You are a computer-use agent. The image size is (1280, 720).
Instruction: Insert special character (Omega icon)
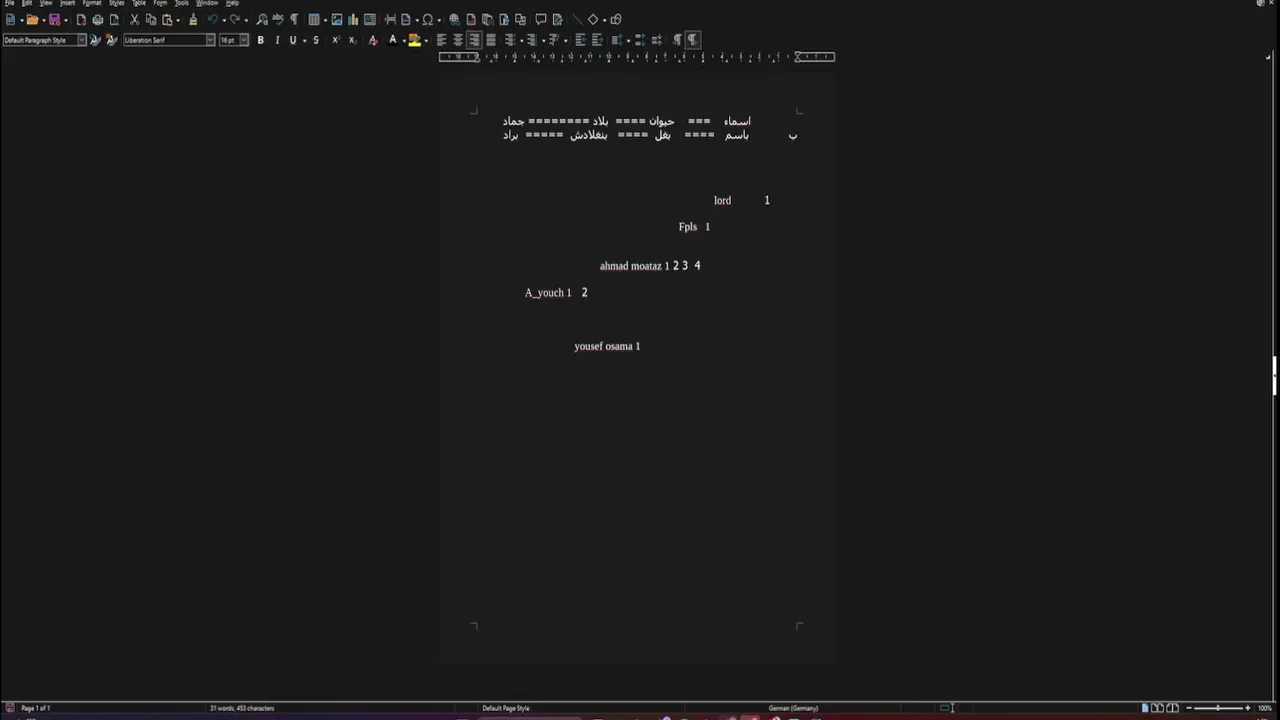[x=428, y=20]
